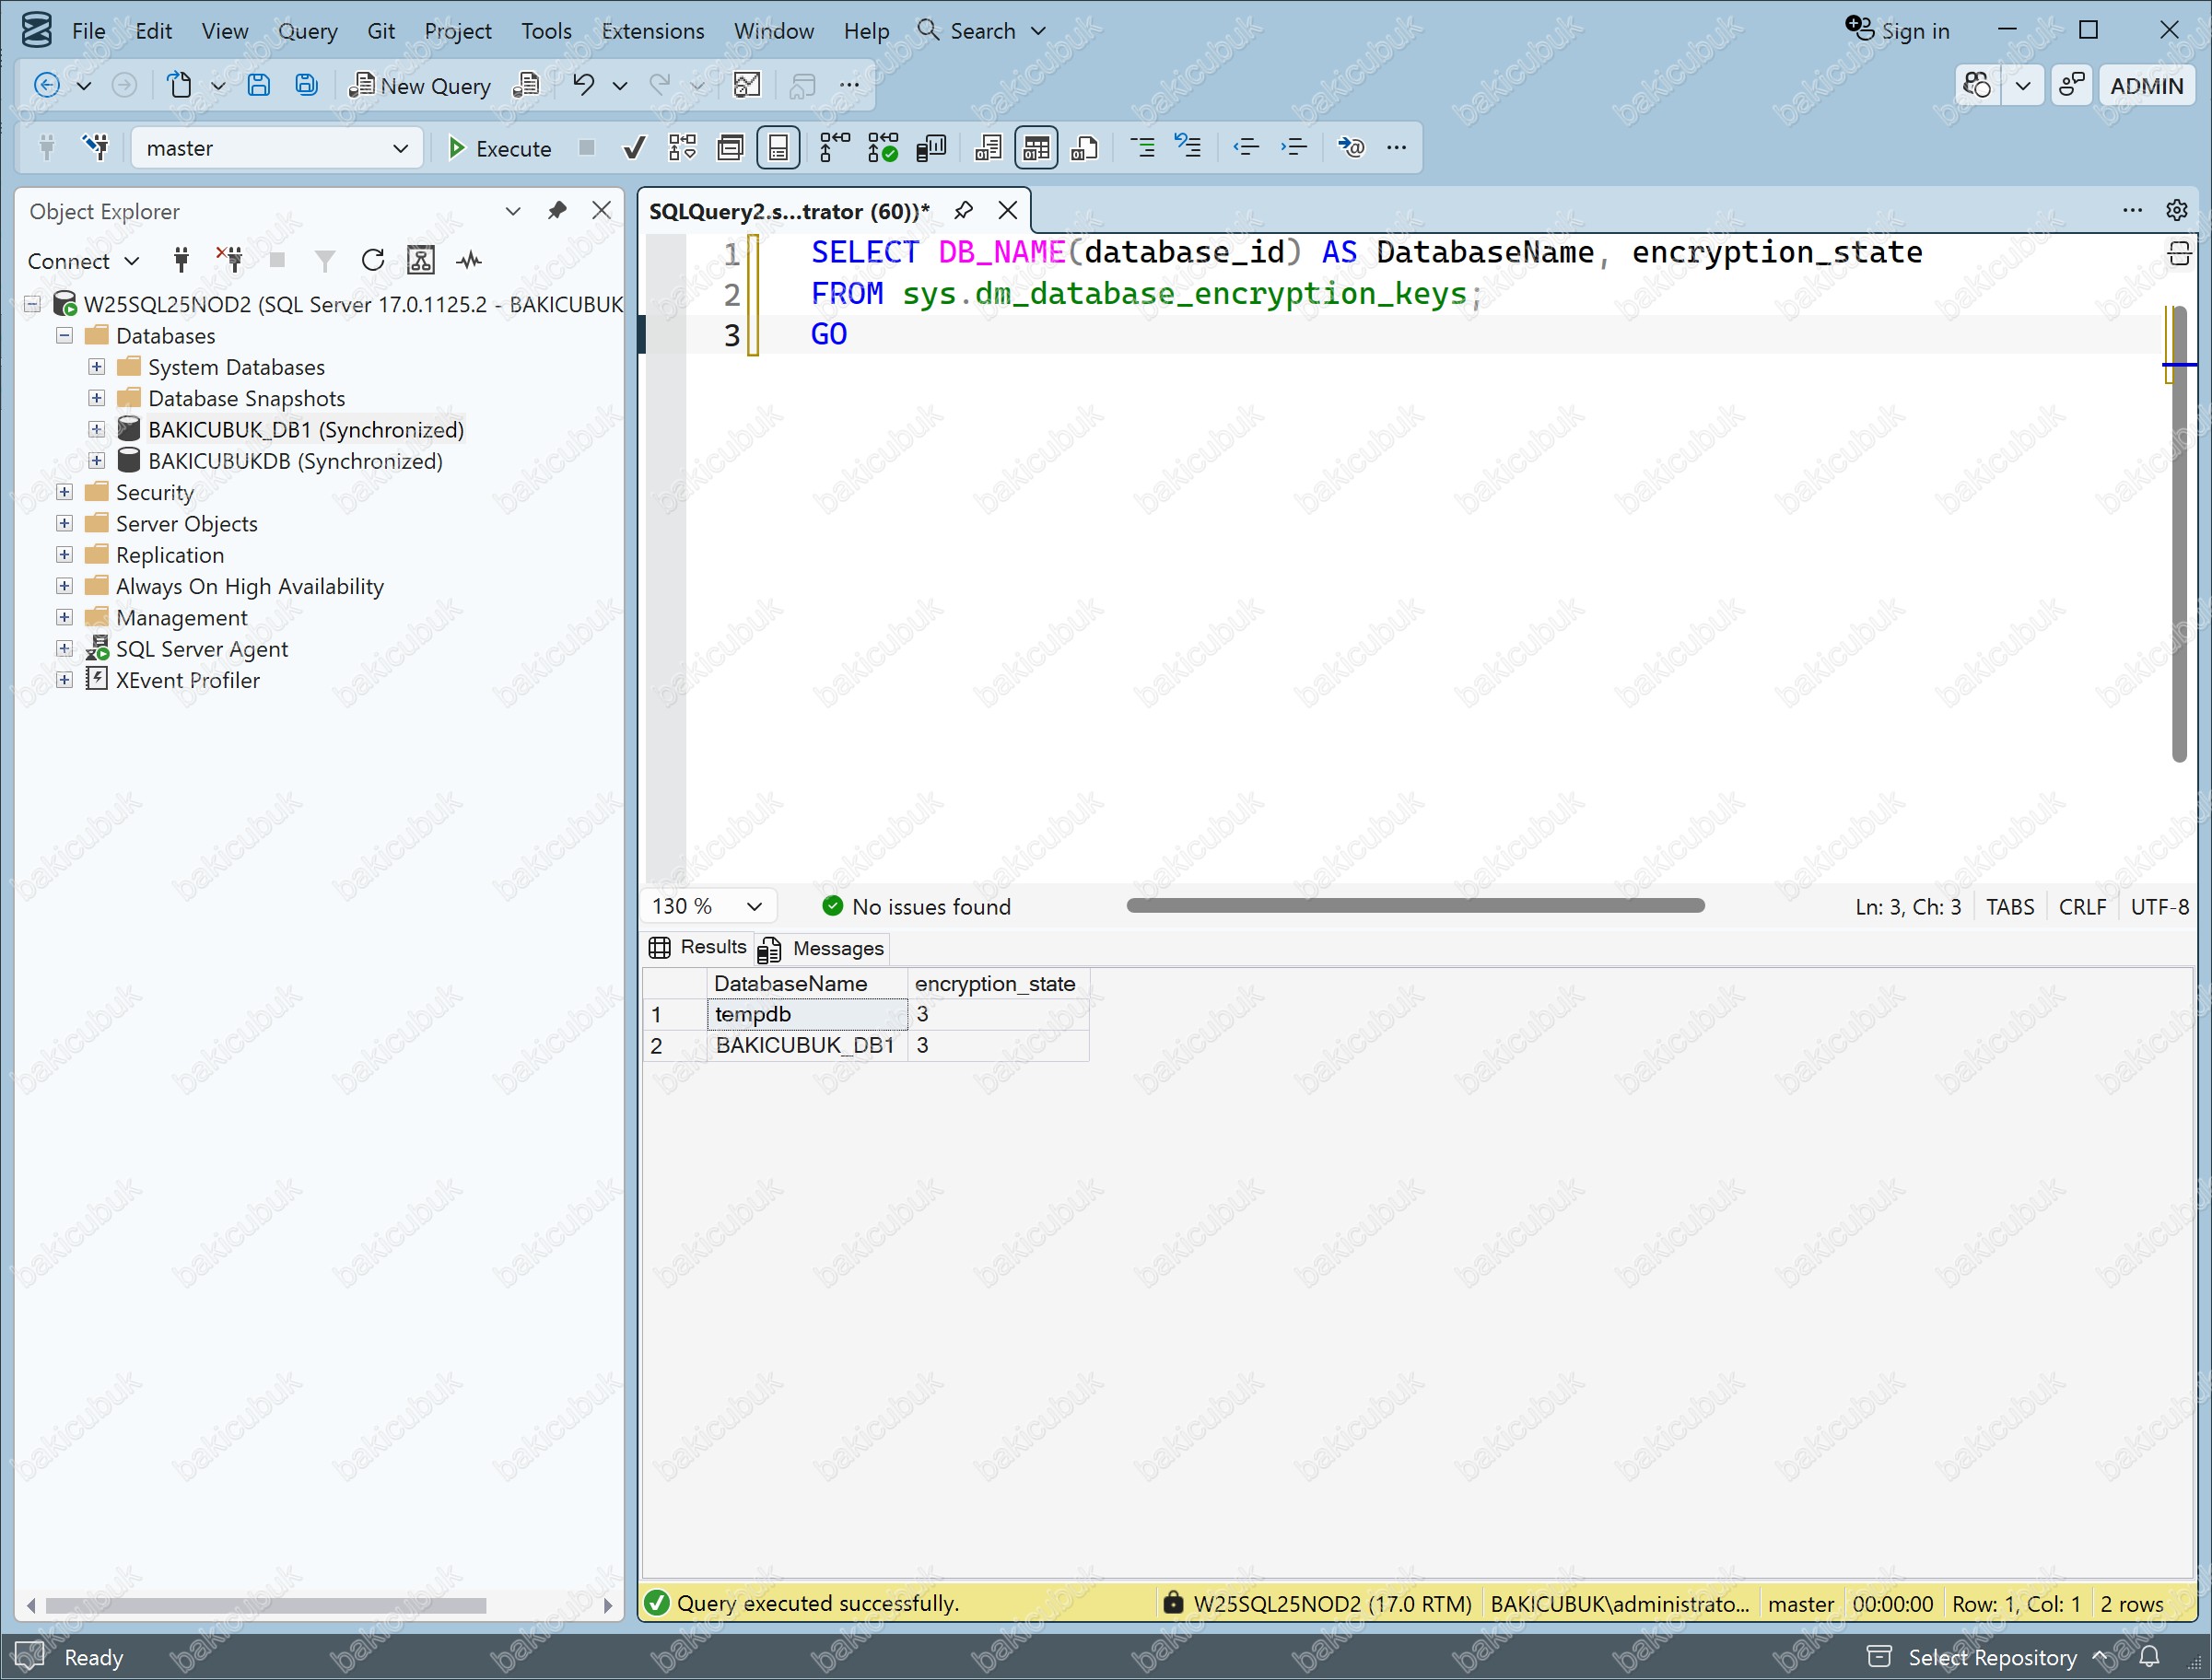Expand the System Databases node

click(x=97, y=367)
